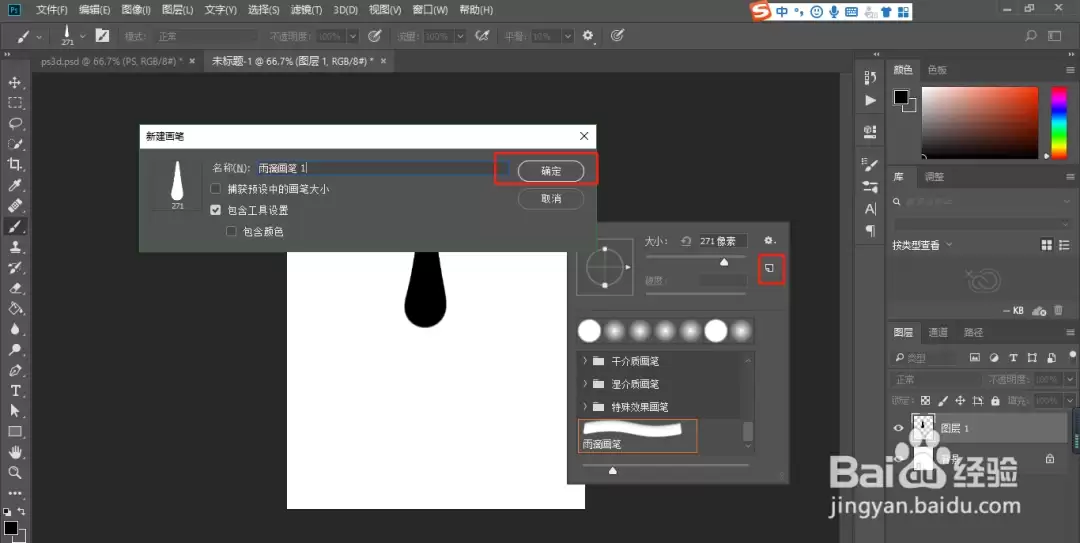This screenshot has height=543, width=1080.
Task: Switch to the 通道 tab
Action: tap(938, 332)
